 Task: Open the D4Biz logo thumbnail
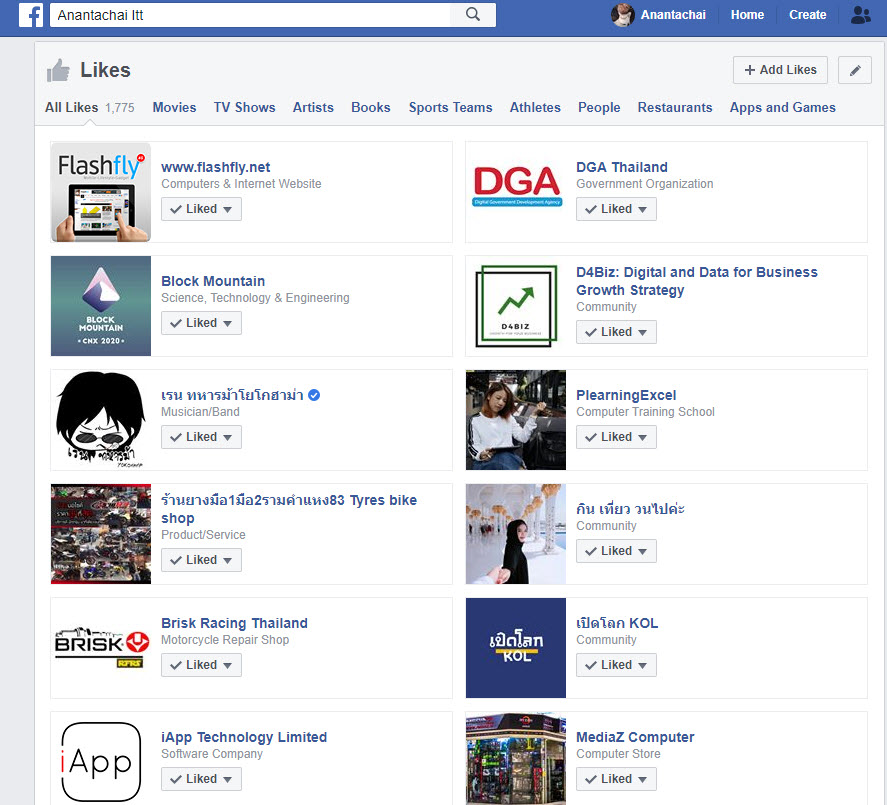point(516,306)
